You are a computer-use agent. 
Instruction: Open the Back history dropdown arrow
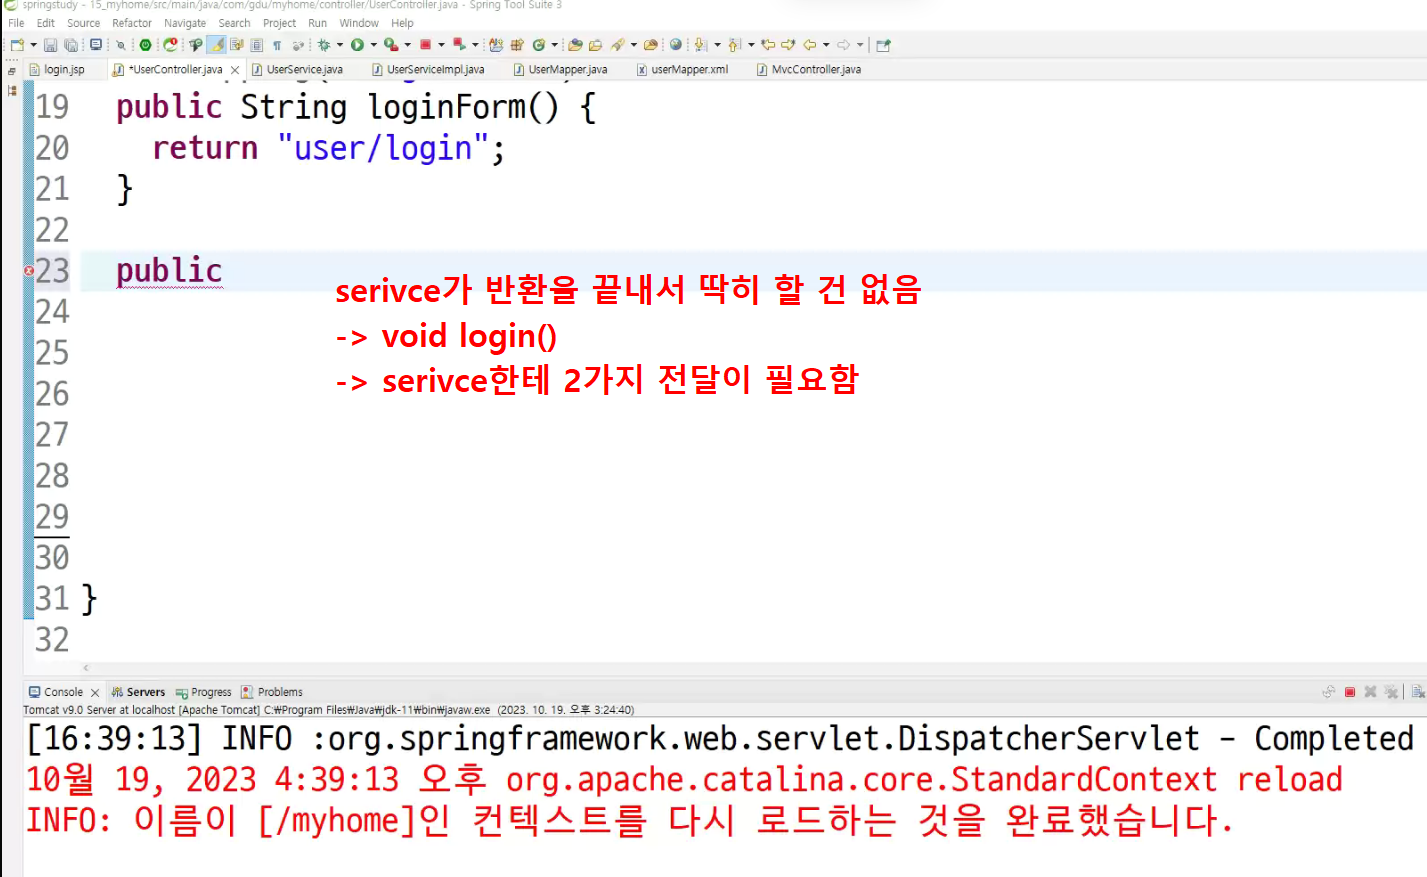click(826, 45)
